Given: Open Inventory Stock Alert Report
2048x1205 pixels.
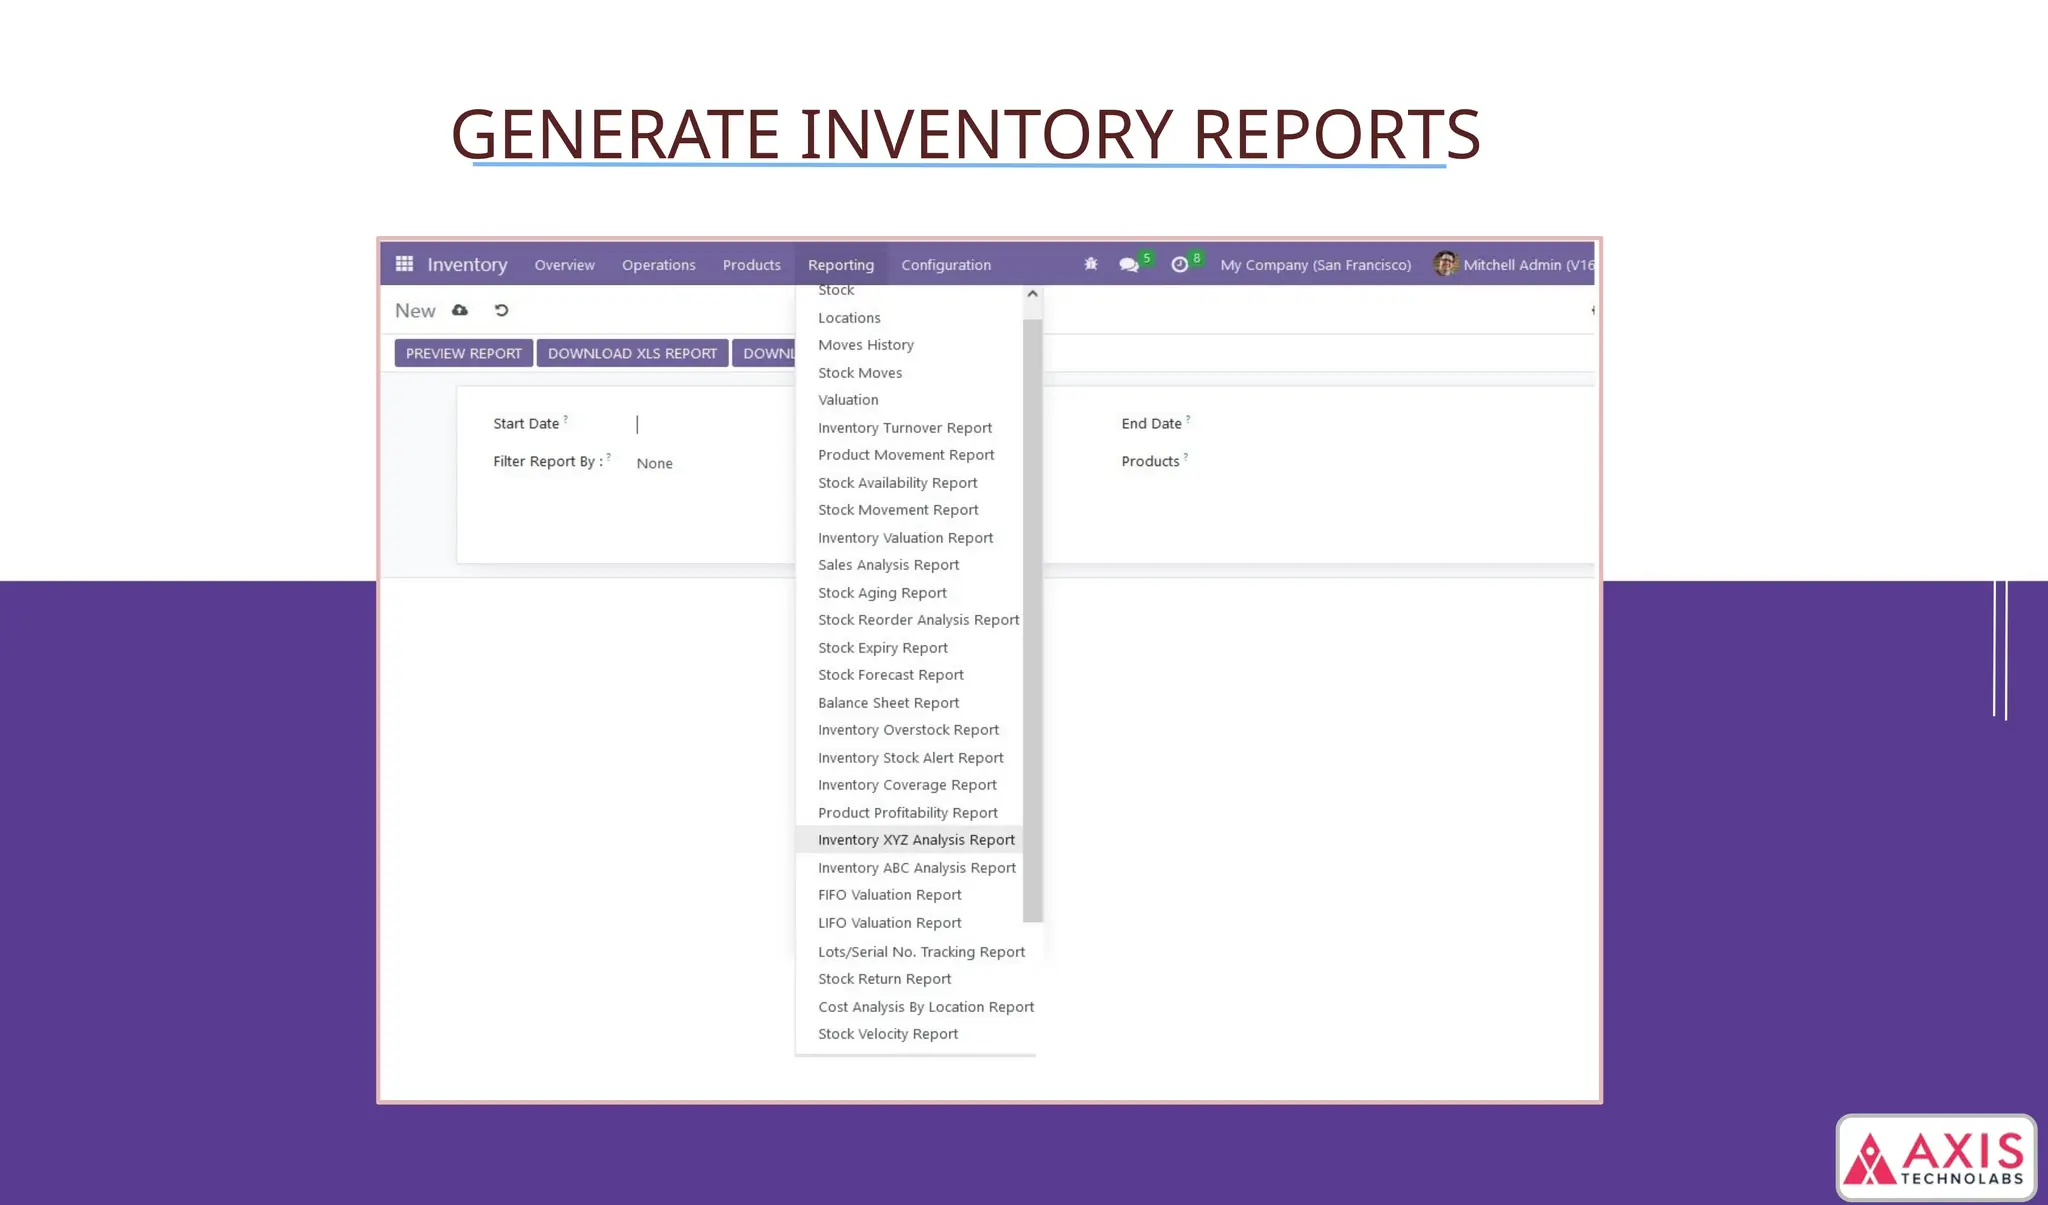Looking at the screenshot, I should coord(909,758).
